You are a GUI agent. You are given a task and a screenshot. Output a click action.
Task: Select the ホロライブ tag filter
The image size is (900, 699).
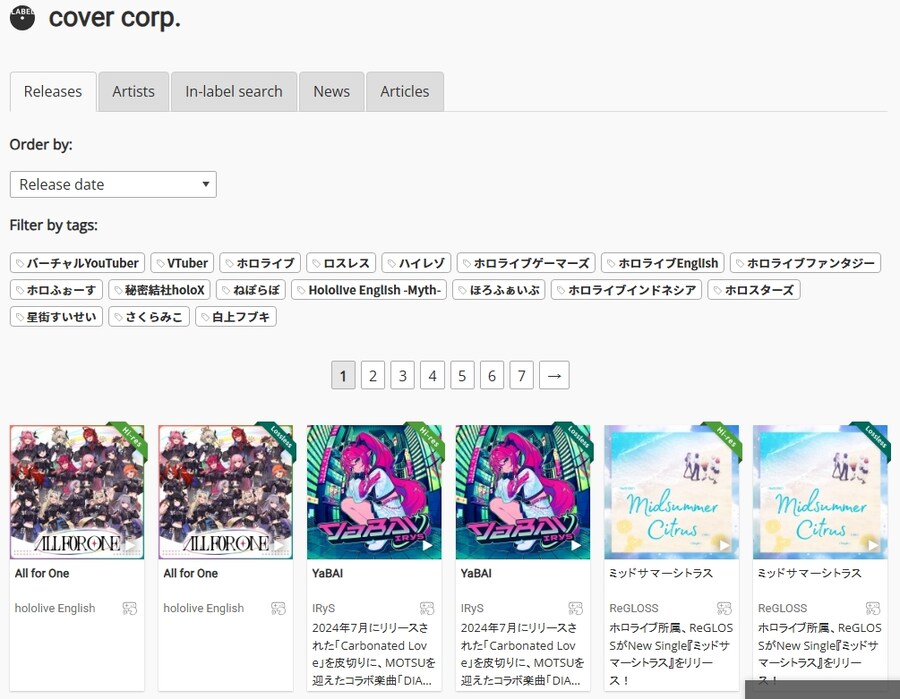point(260,263)
